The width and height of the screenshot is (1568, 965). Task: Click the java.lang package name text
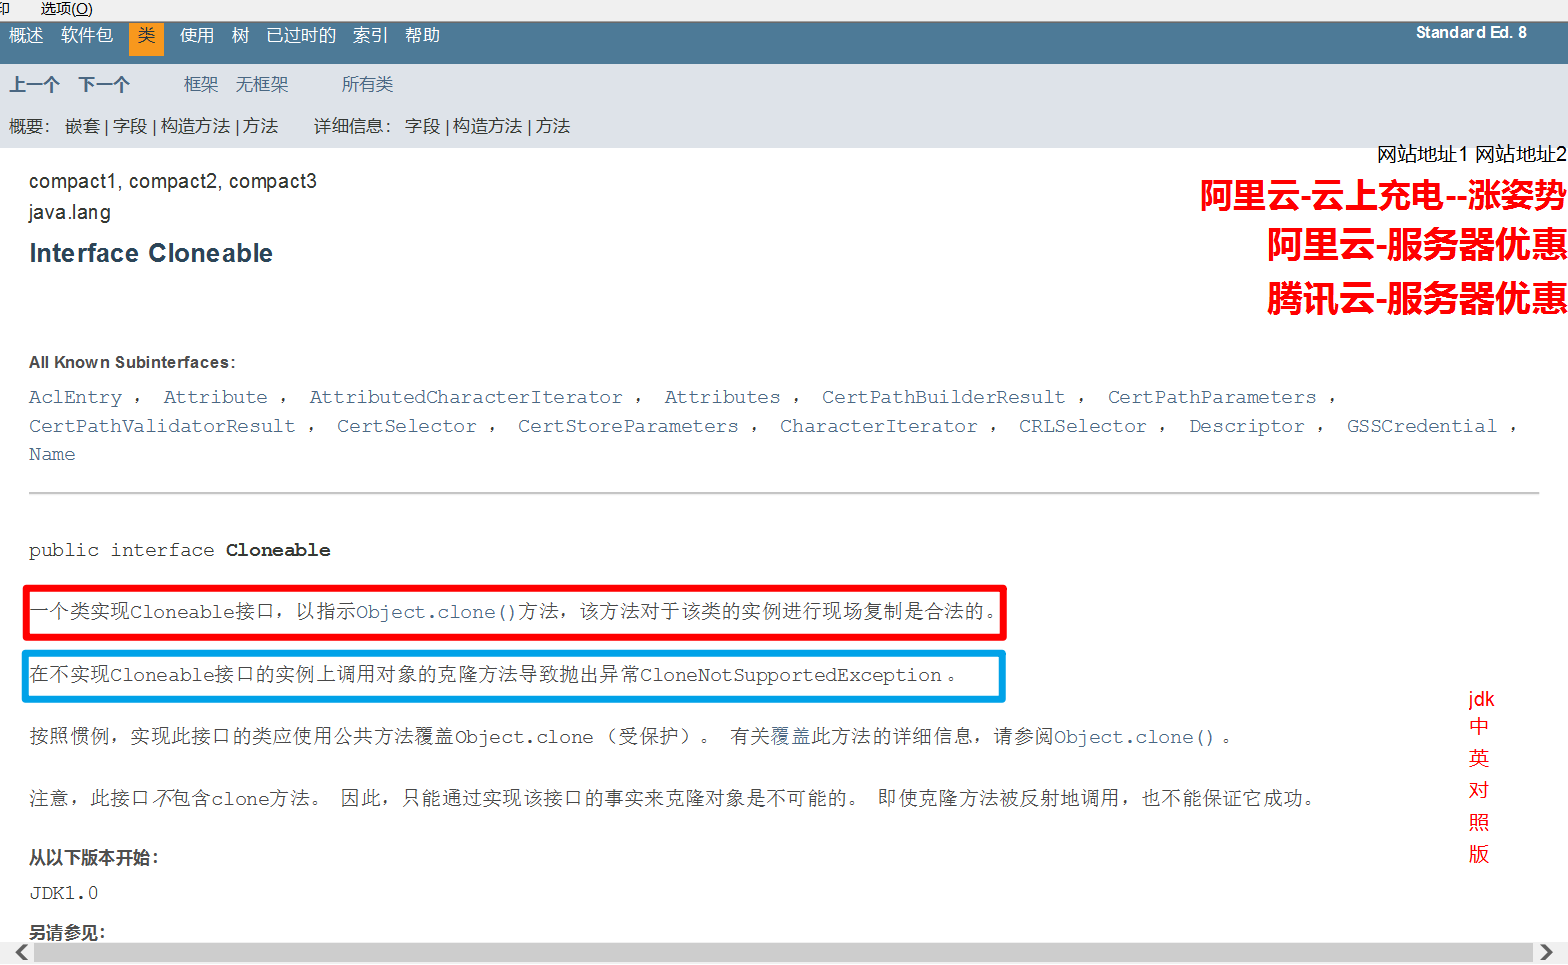click(x=70, y=212)
